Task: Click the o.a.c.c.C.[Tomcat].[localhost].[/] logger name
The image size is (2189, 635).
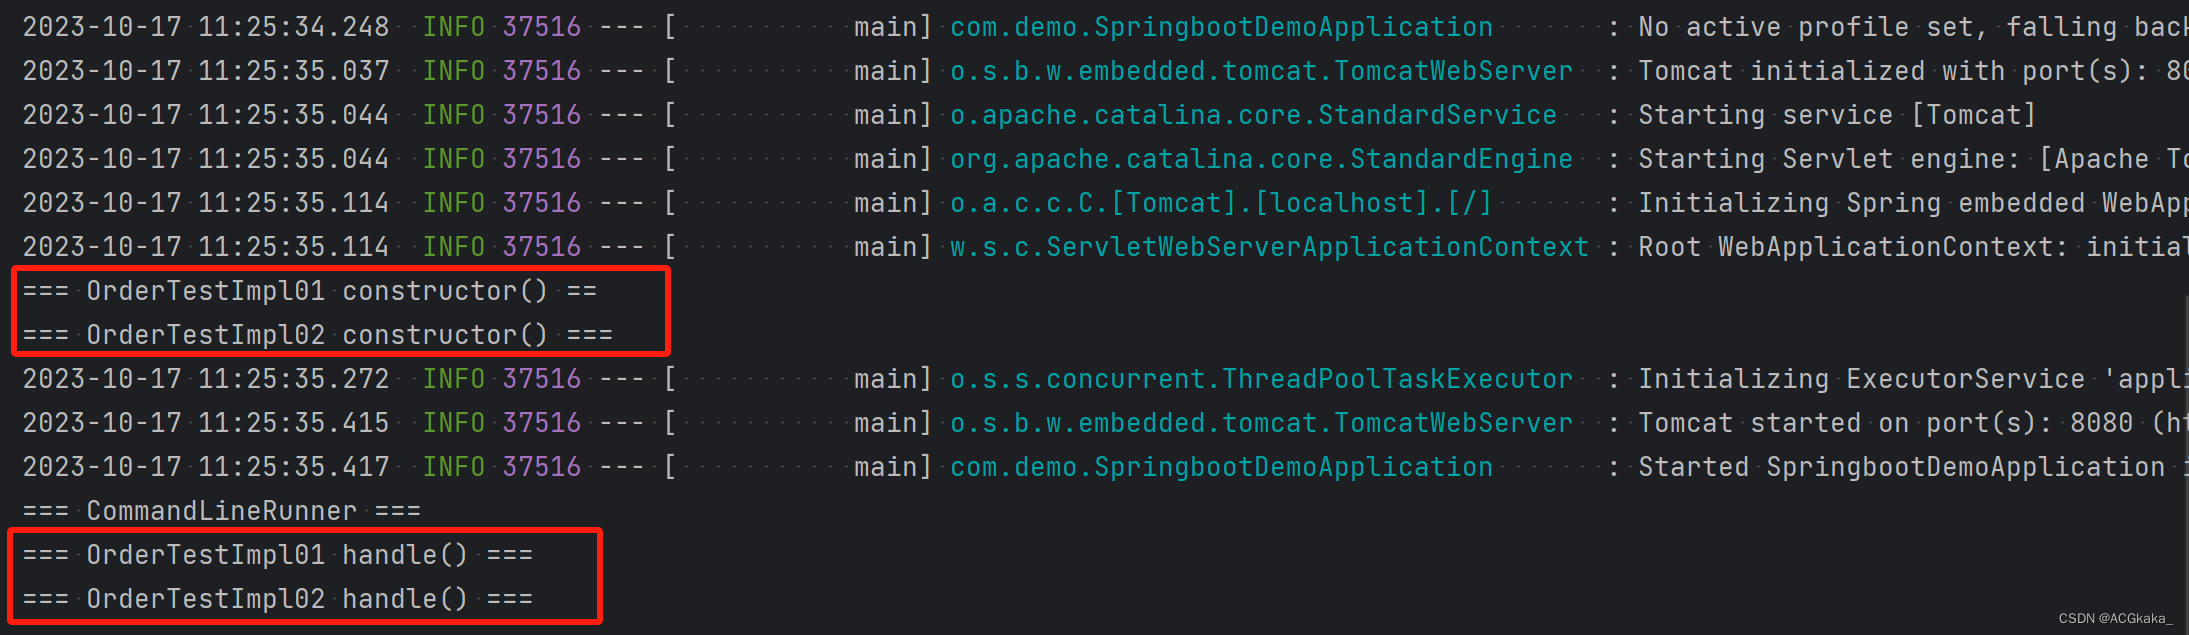Action: [1221, 204]
